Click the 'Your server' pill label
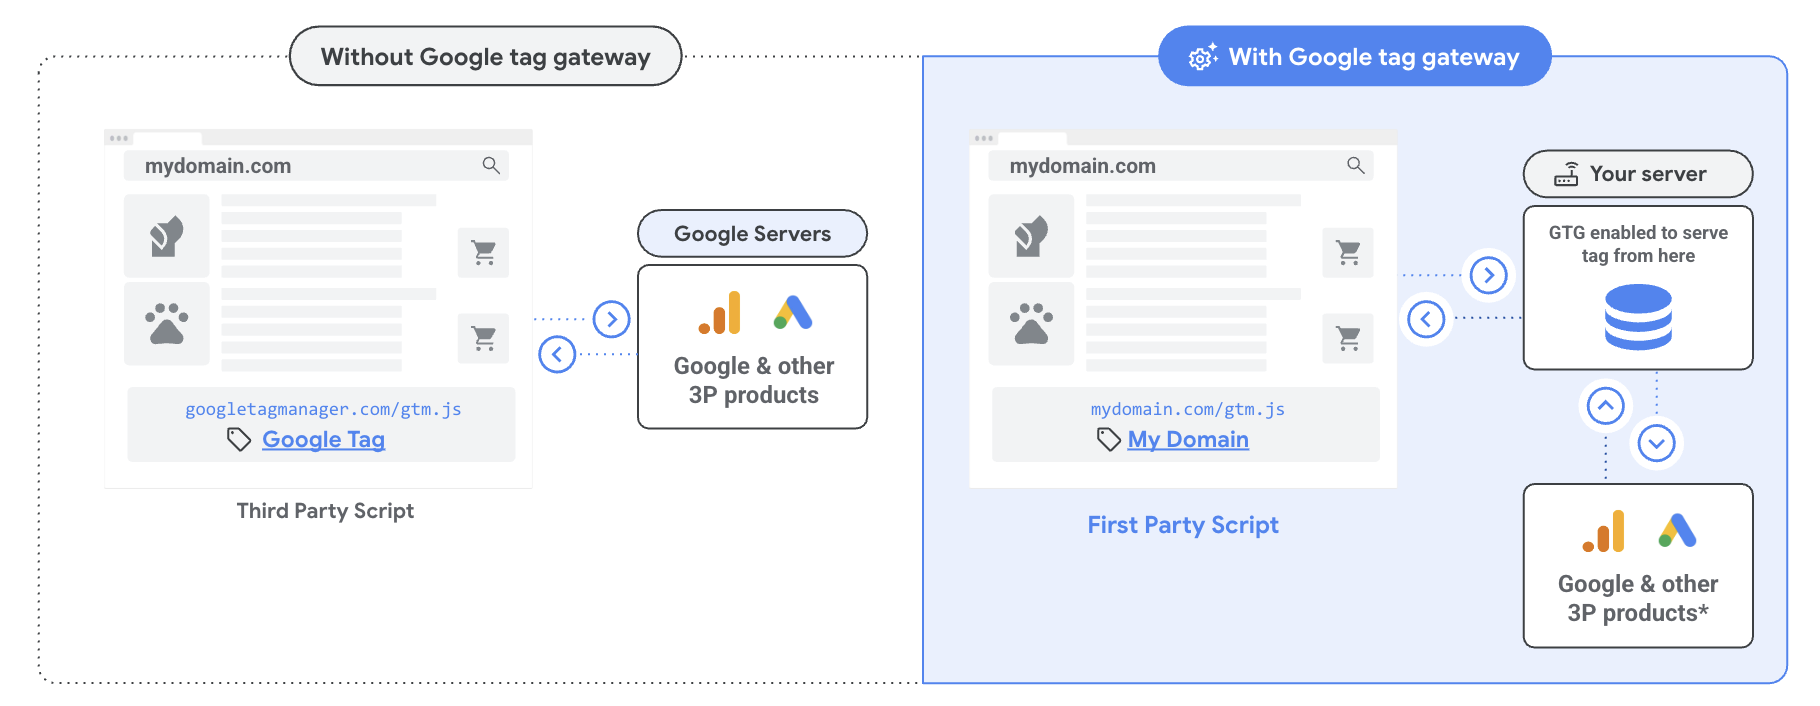The width and height of the screenshot is (1820, 706). [1638, 174]
